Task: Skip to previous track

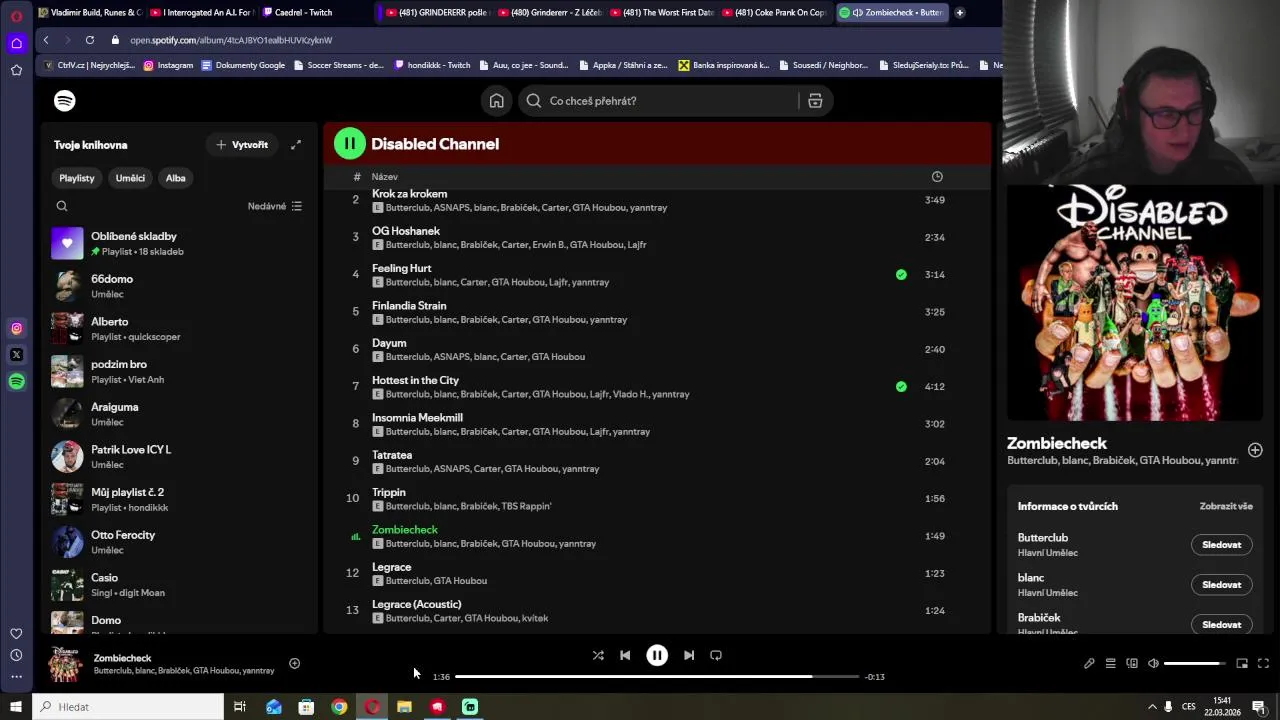Action: point(625,655)
